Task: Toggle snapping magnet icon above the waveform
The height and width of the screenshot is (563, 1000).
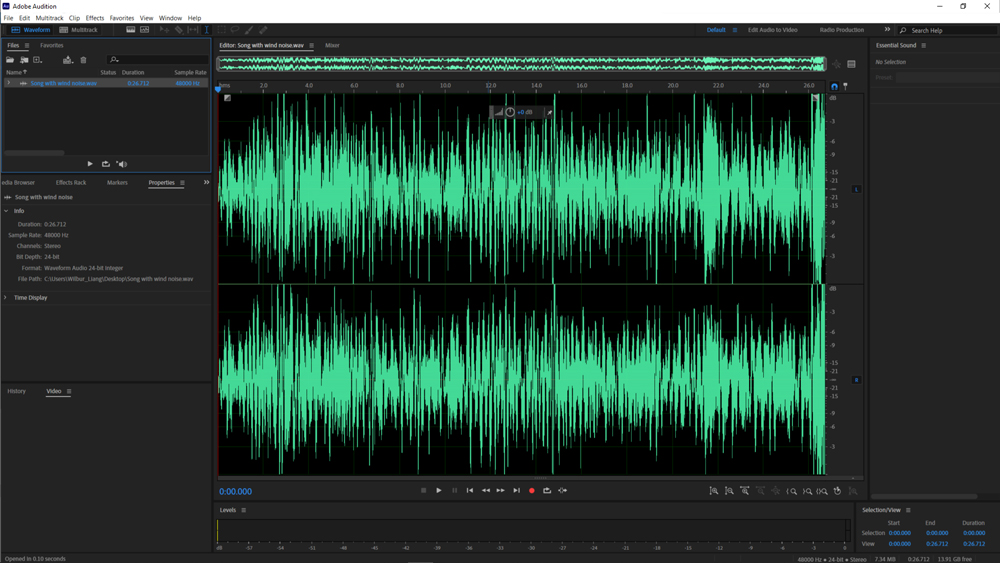Action: [834, 87]
